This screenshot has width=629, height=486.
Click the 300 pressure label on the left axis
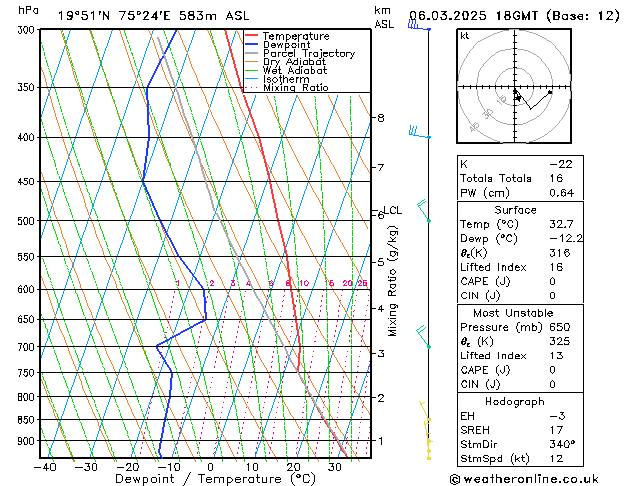tap(28, 30)
